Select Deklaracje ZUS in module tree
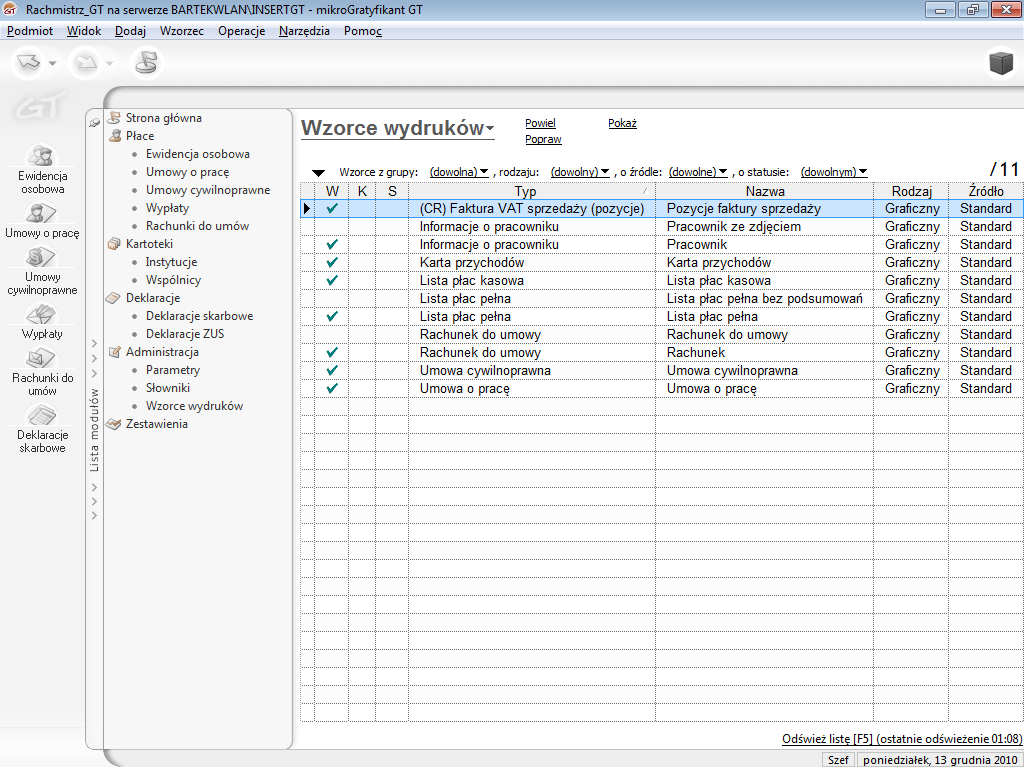This screenshot has width=1024, height=767. point(185,334)
